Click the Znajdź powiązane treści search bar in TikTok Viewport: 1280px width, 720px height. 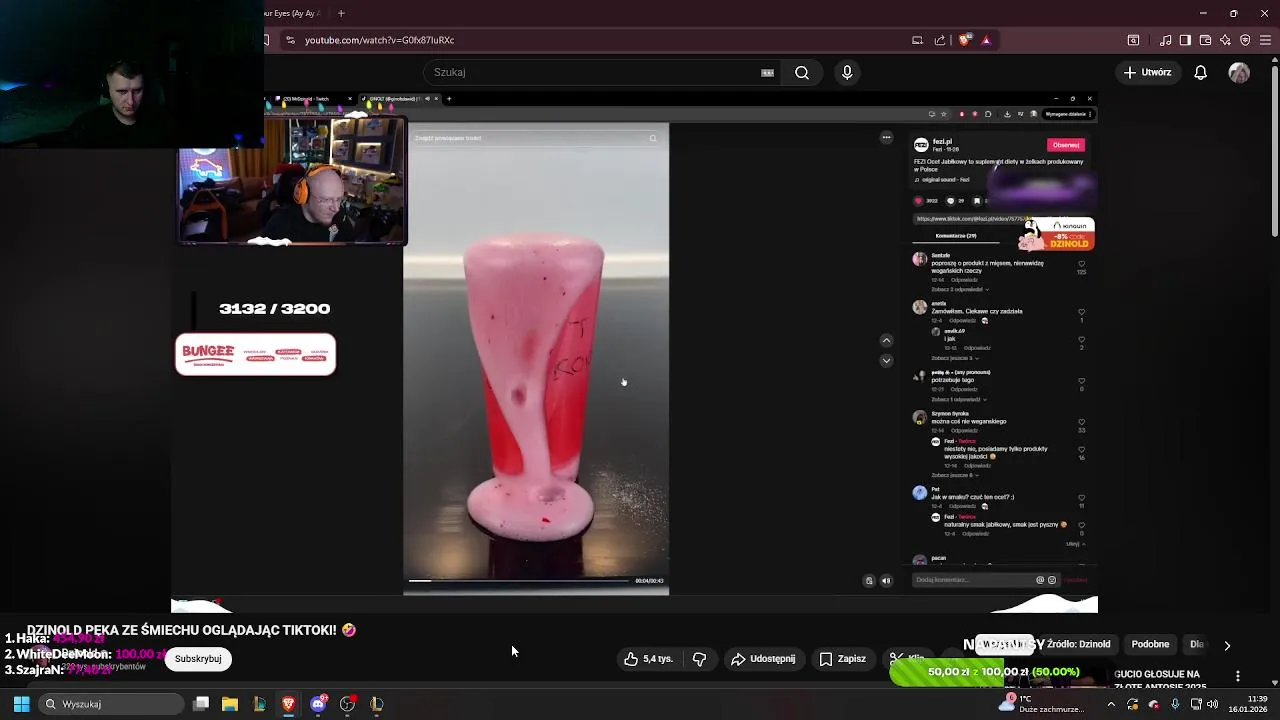[536, 138]
